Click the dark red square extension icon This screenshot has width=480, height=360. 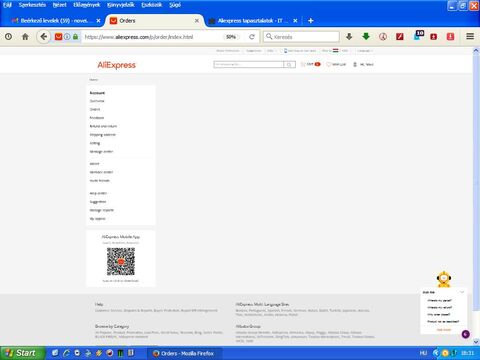click(x=434, y=37)
